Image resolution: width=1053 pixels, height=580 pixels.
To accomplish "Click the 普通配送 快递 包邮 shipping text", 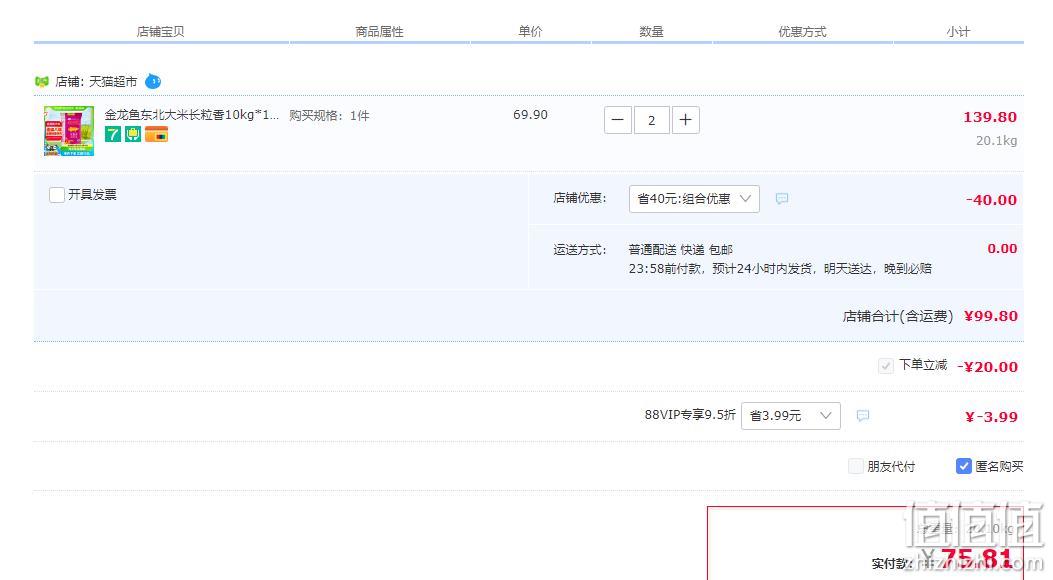I will tap(680, 250).
